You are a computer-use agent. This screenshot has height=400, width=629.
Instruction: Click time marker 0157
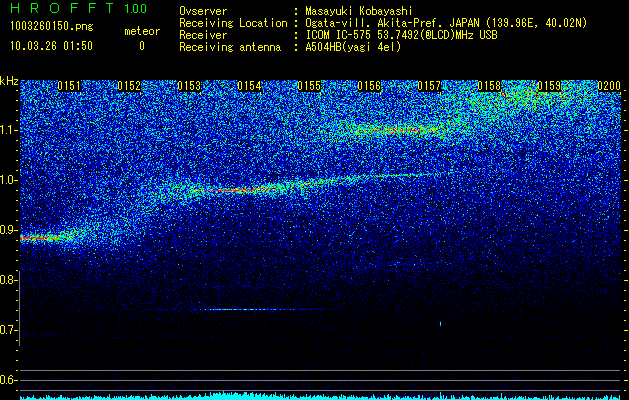click(x=429, y=86)
